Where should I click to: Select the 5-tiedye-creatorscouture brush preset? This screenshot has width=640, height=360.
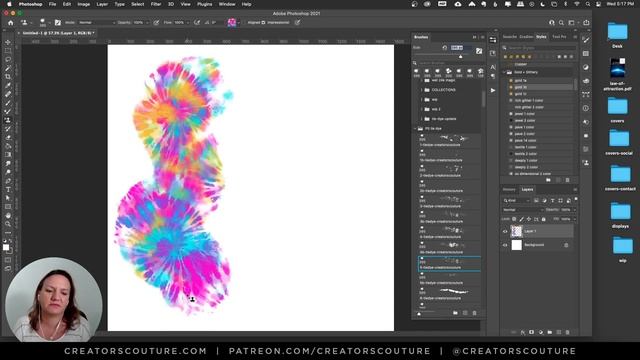tap(449, 264)
